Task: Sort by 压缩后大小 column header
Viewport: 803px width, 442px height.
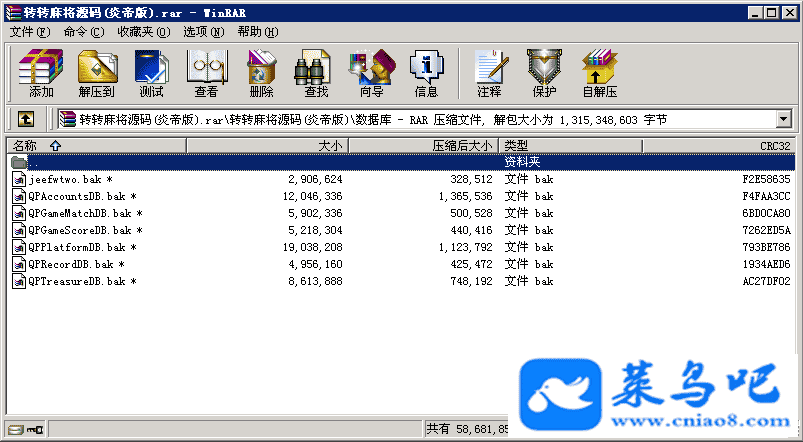Action: (x=422, y=146)
